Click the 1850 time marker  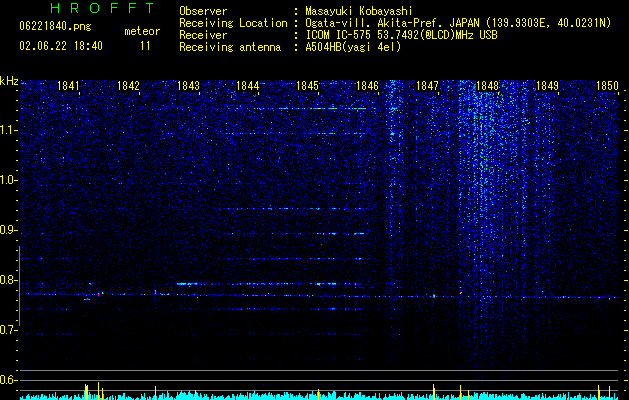point(607,86)
